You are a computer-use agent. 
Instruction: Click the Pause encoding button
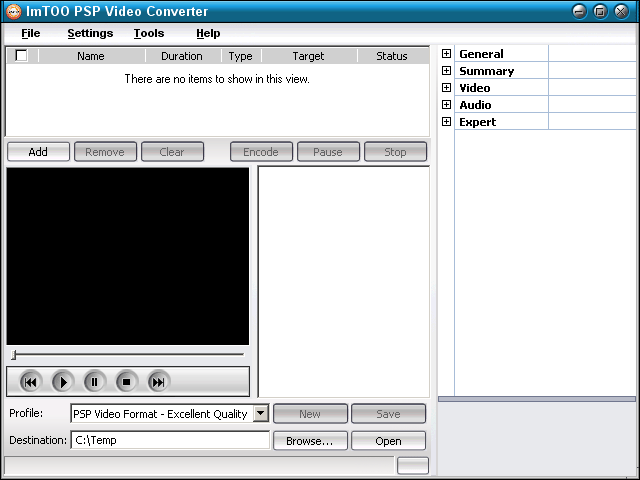tap(328, 152)
